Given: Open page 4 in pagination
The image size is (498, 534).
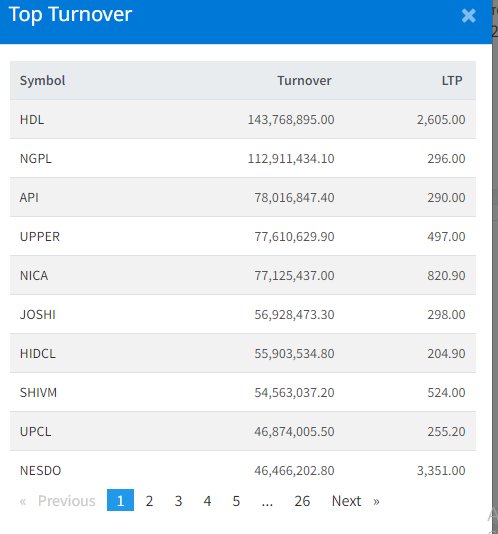Looking at the screenshot, I should point(207,501).
